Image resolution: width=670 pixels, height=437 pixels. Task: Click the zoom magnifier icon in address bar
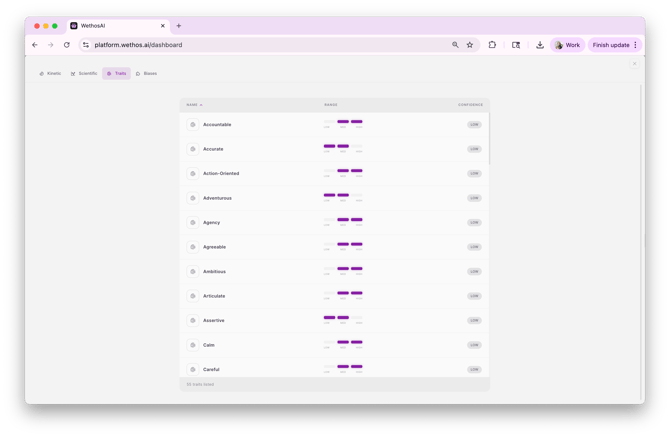pos(455,45)
